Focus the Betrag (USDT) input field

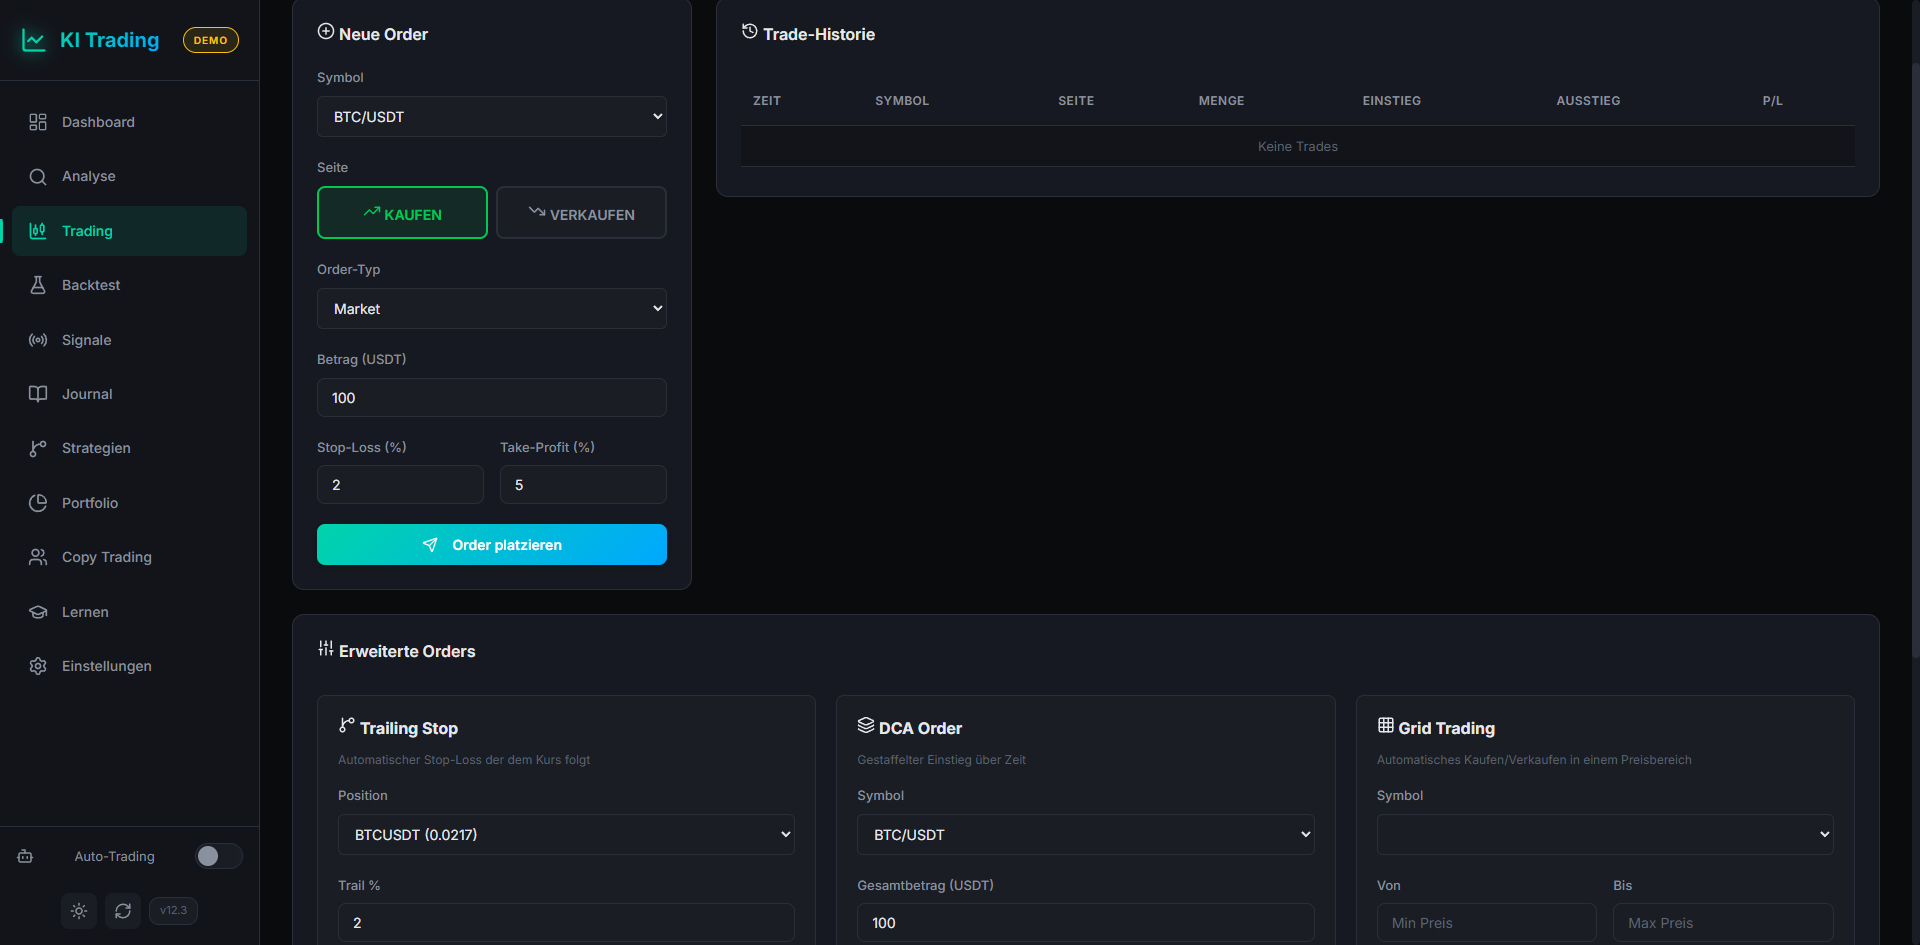tap(491, 398)
